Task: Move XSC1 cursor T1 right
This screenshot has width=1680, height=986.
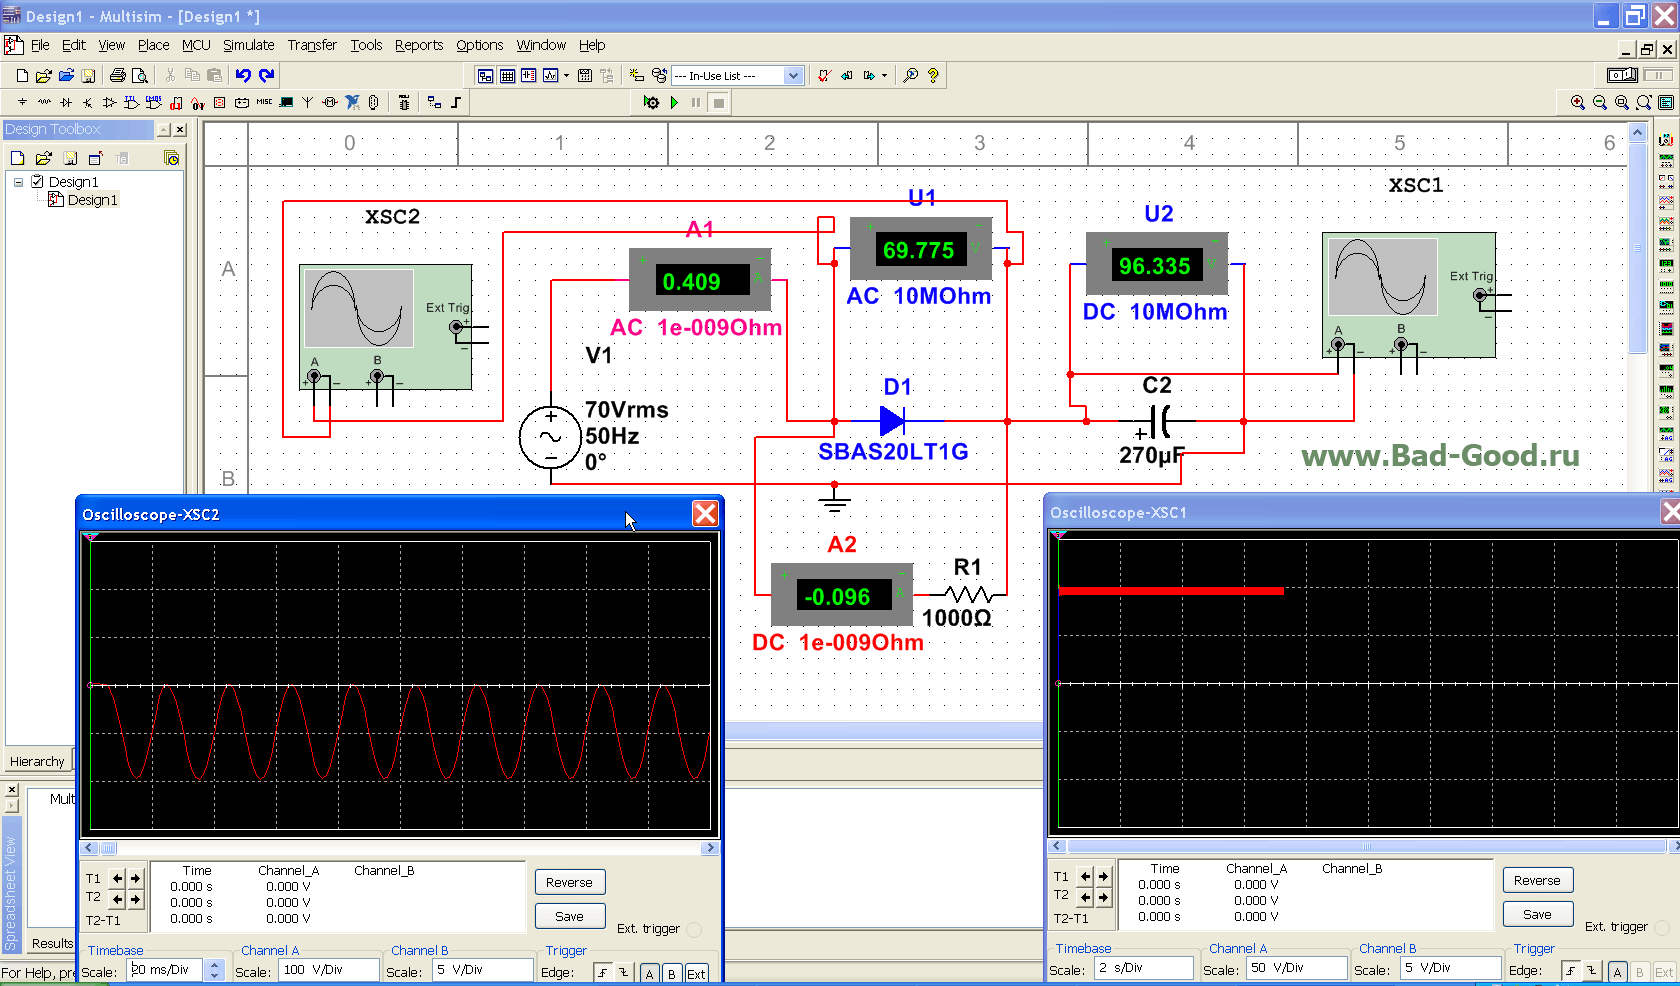Action: tap(1103, 876)
